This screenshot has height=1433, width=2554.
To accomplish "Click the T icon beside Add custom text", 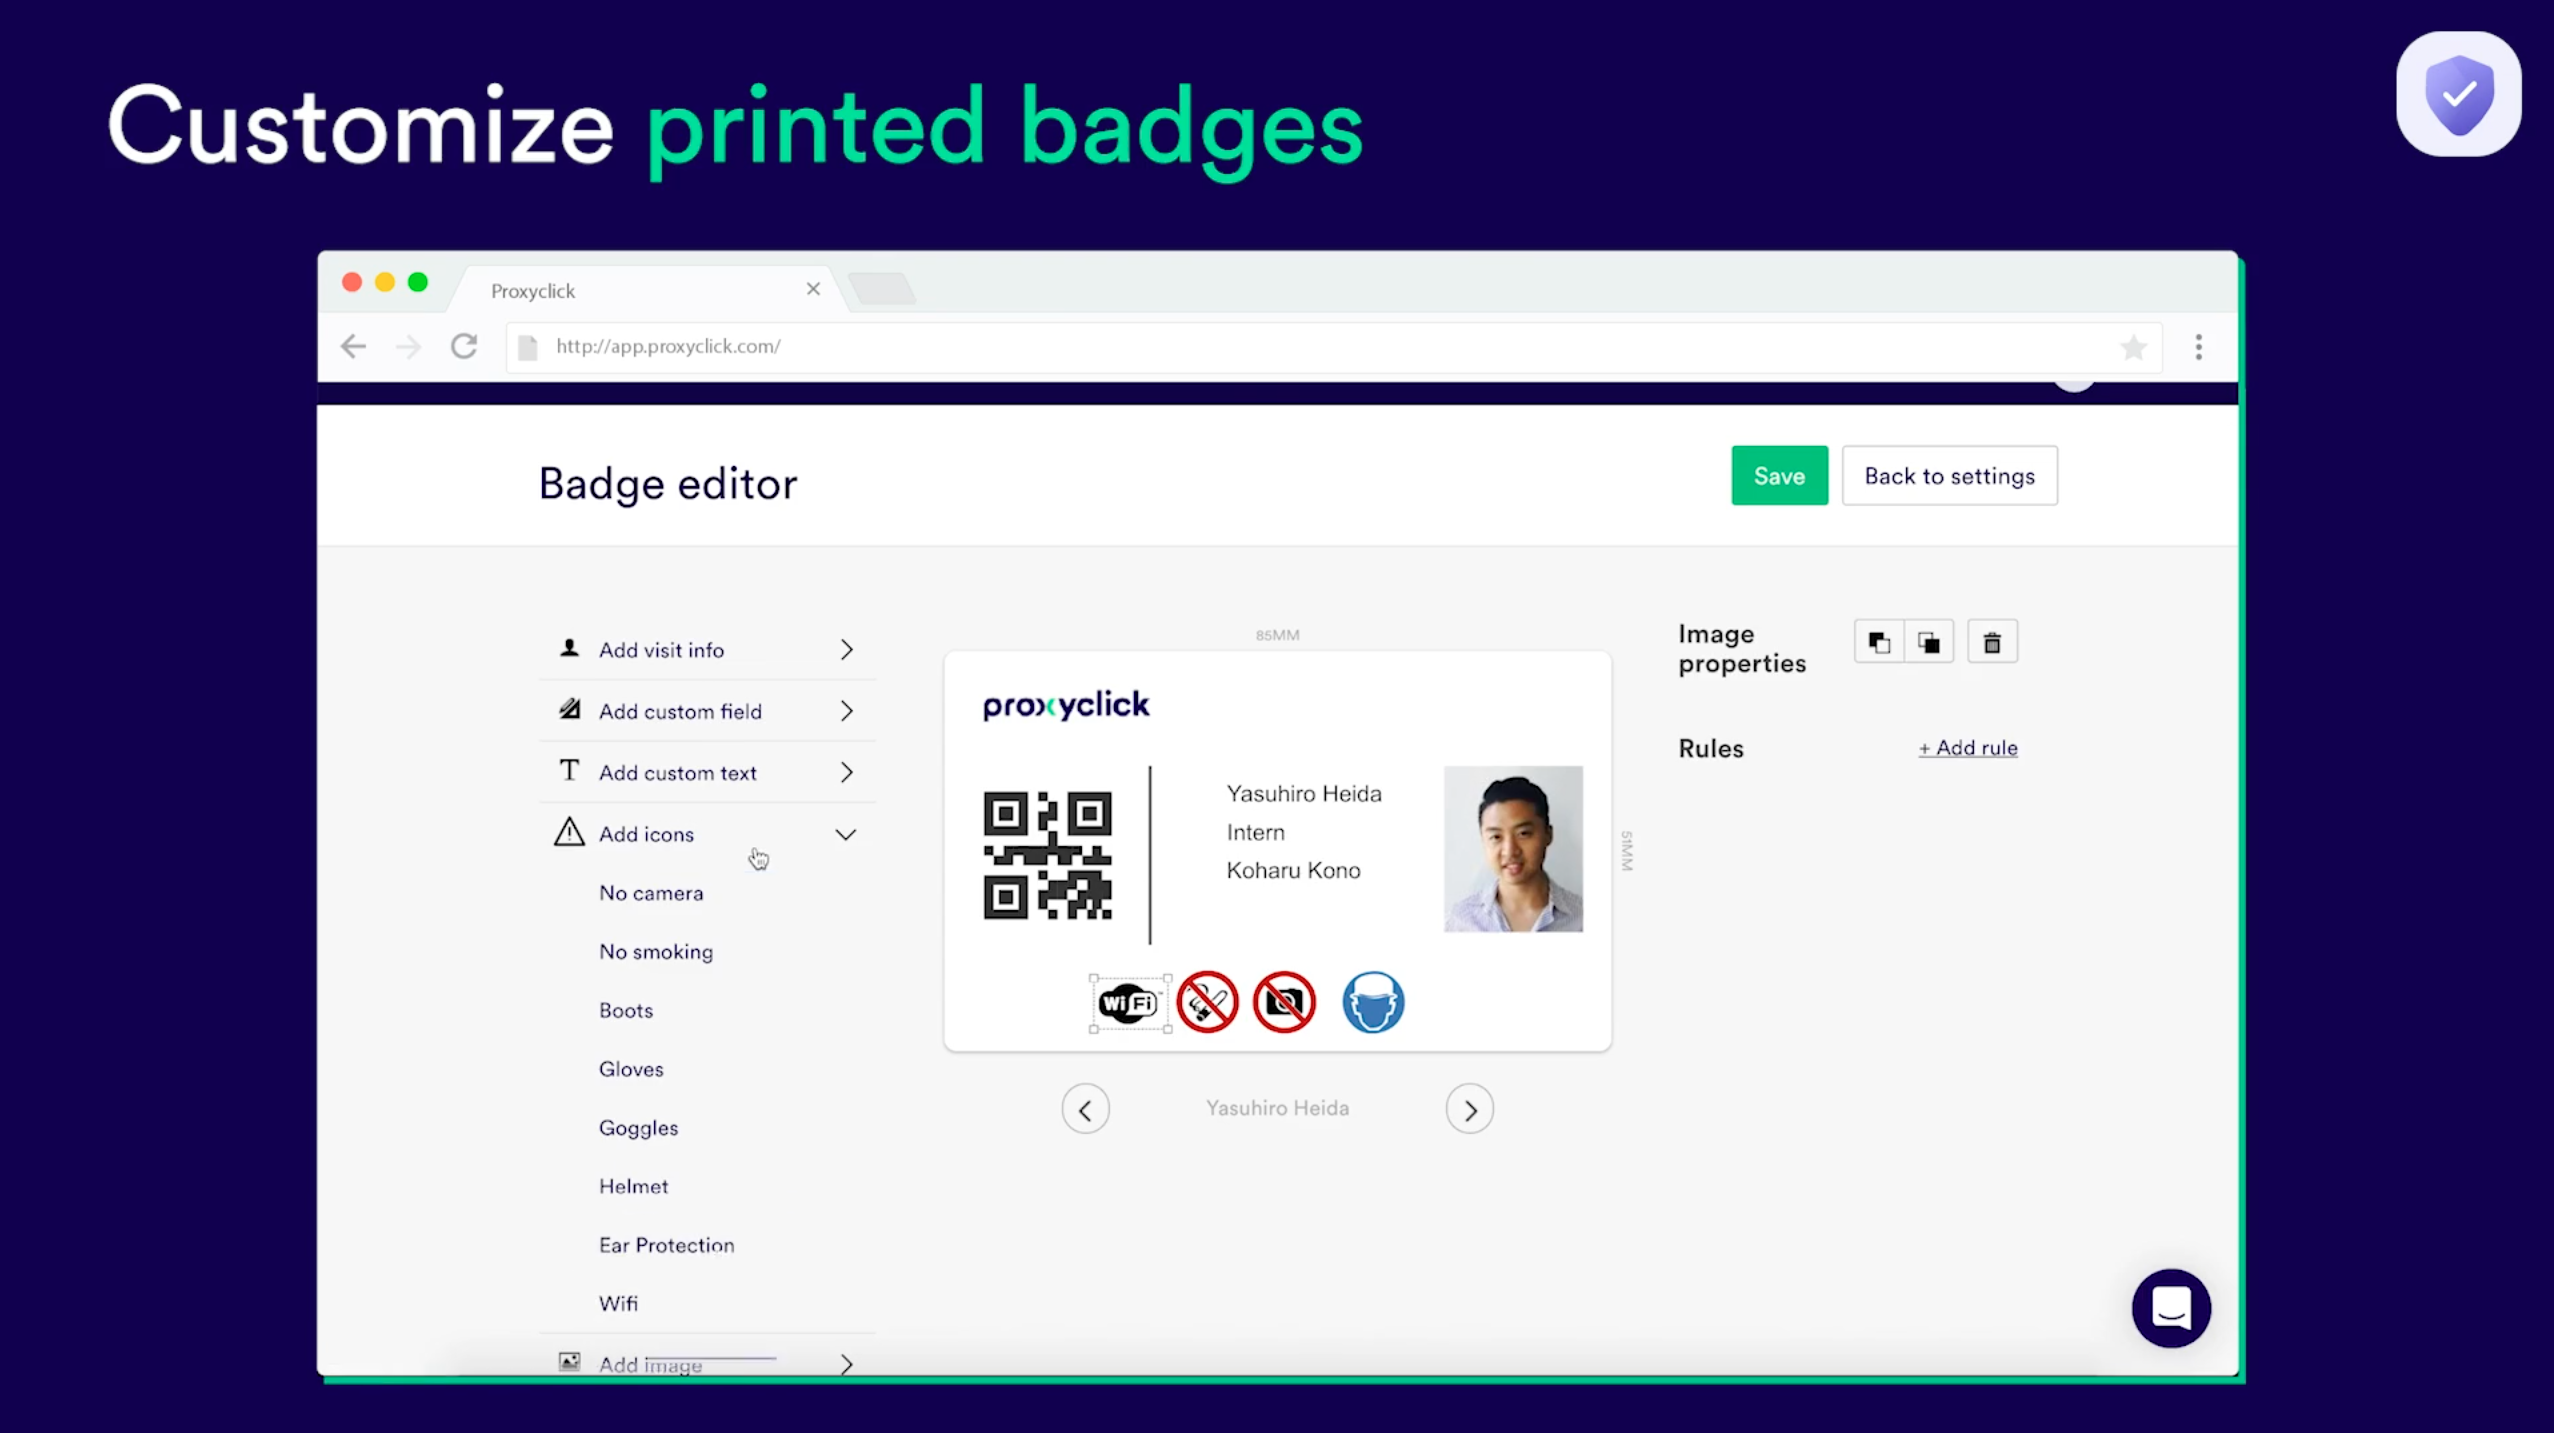I will click(569, 771).
